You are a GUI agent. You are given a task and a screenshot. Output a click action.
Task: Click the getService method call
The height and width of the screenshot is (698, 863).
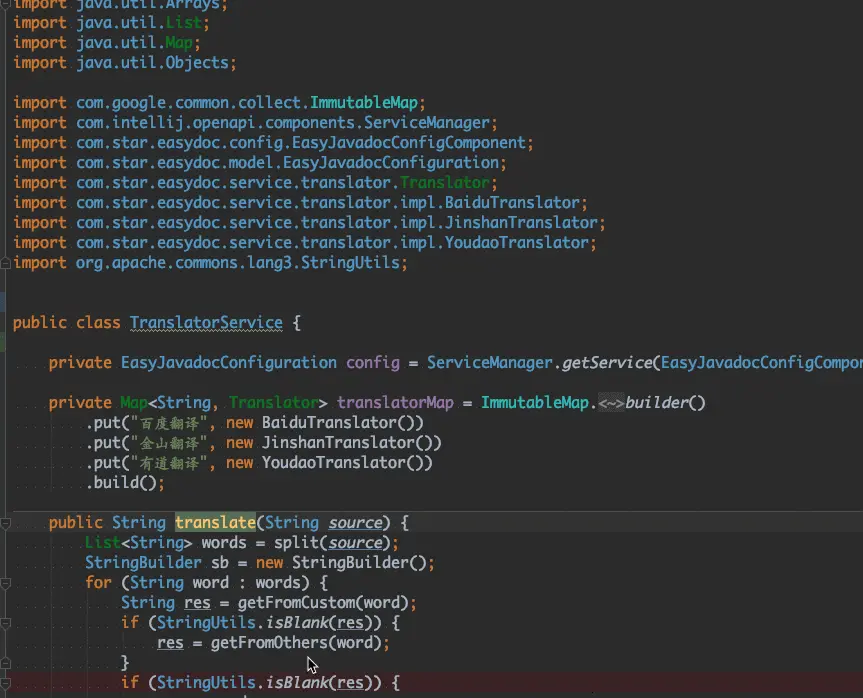click(607, 363)
